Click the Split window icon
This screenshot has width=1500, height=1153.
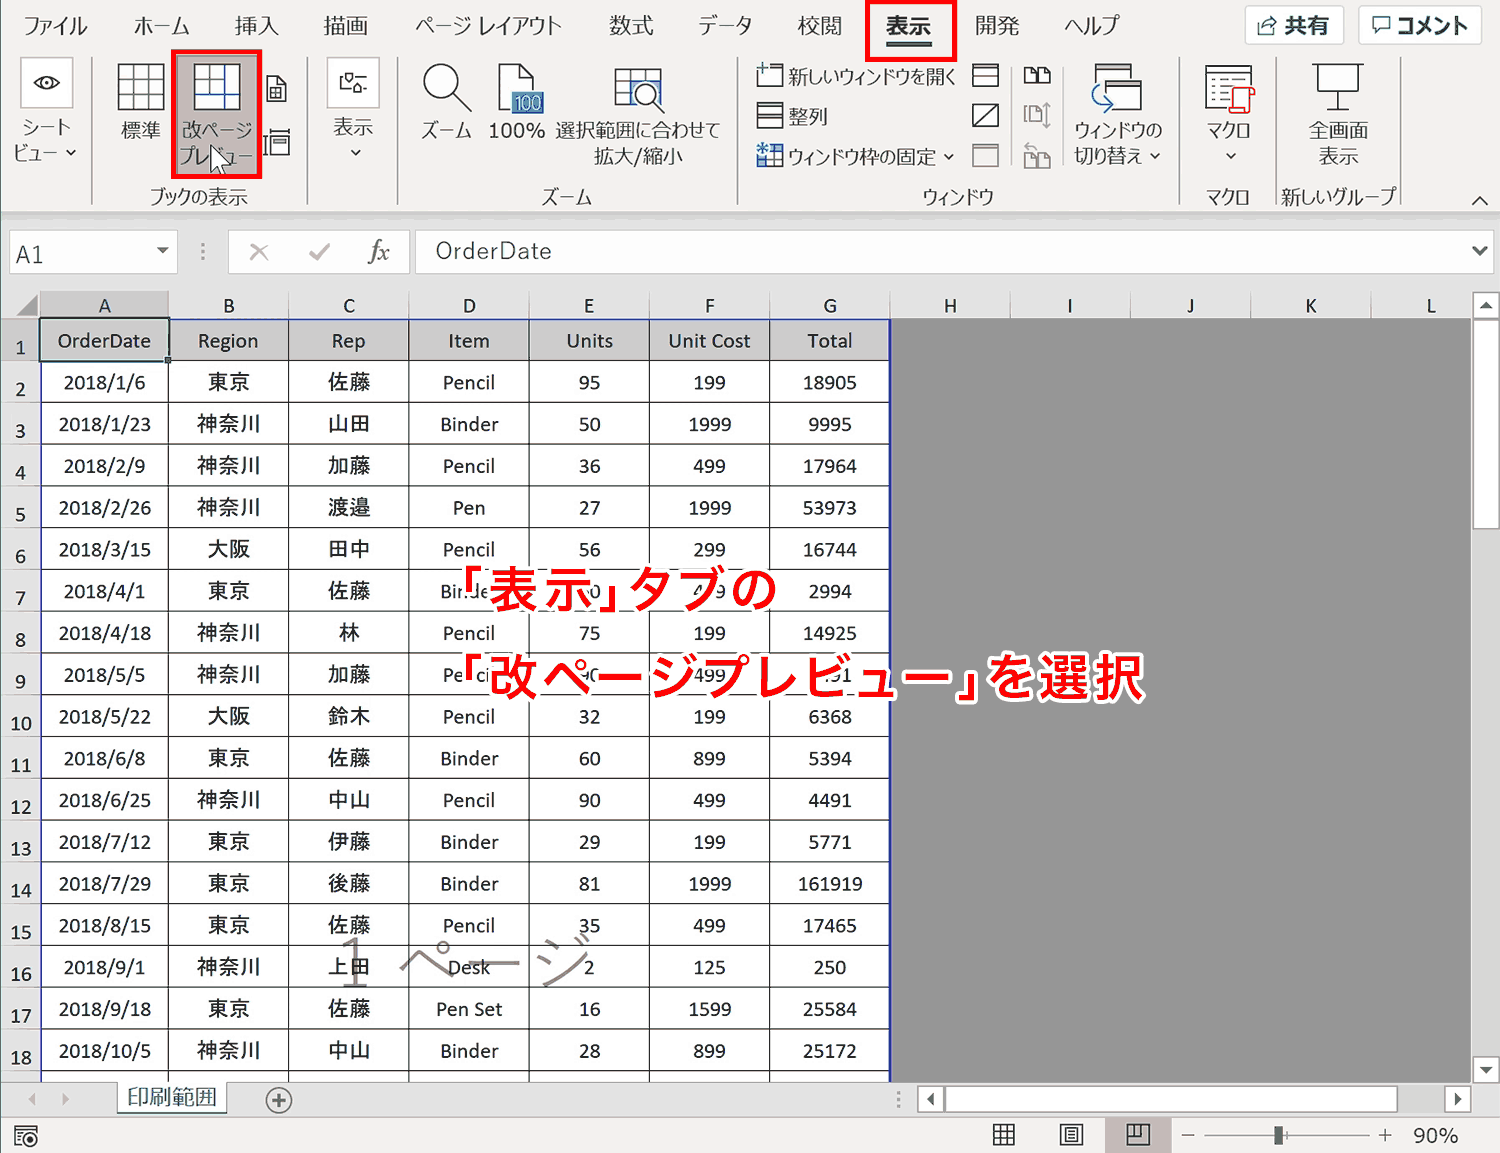(x=986, y=75)
